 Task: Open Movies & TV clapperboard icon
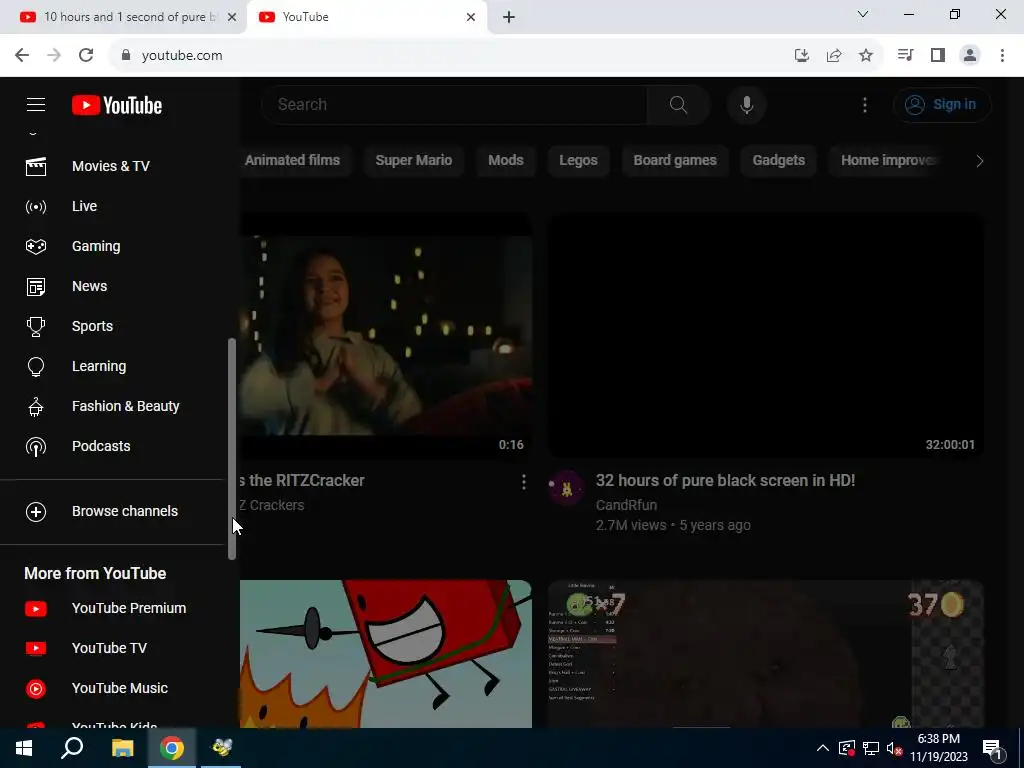[x=36, y=167]
